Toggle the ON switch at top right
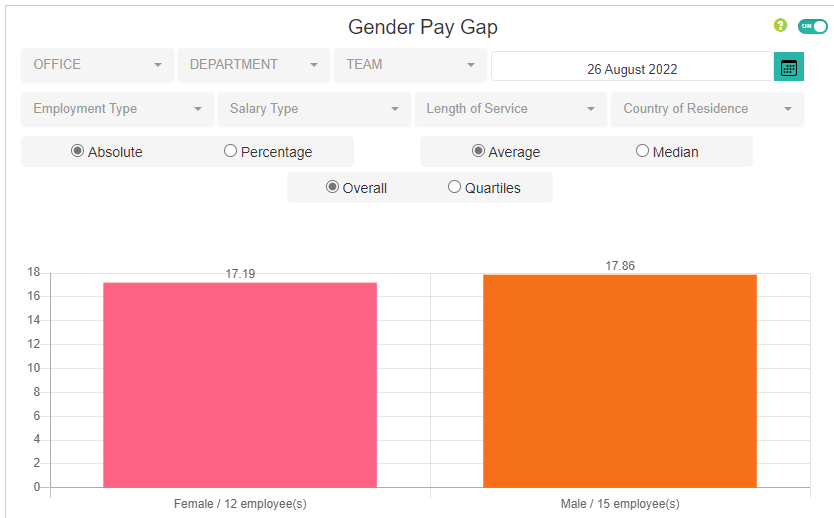Image resolution: width=834 pixels, height=518 pixels. (813, 26)
